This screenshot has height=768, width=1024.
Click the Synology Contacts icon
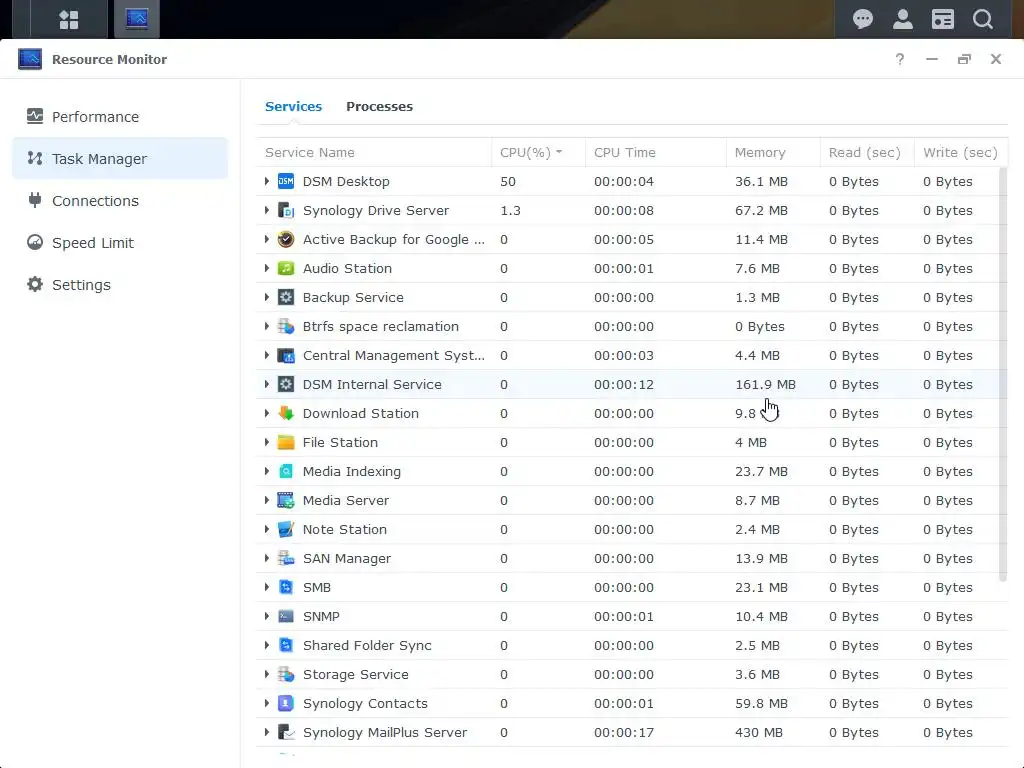click(286, 703)
